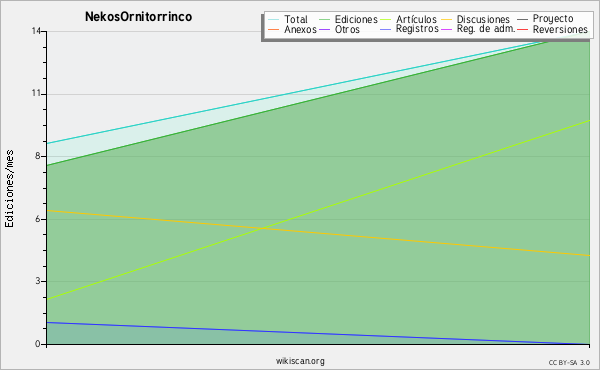
Task: Click the wikiscan.org label below the chart
Action: pos(300,361)
